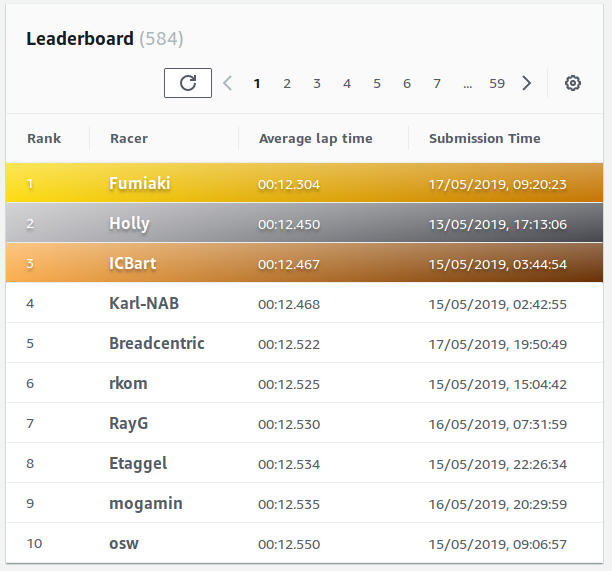Screen dimensions: 612x571
Task: Go to page 5
Action: (377, 84)
